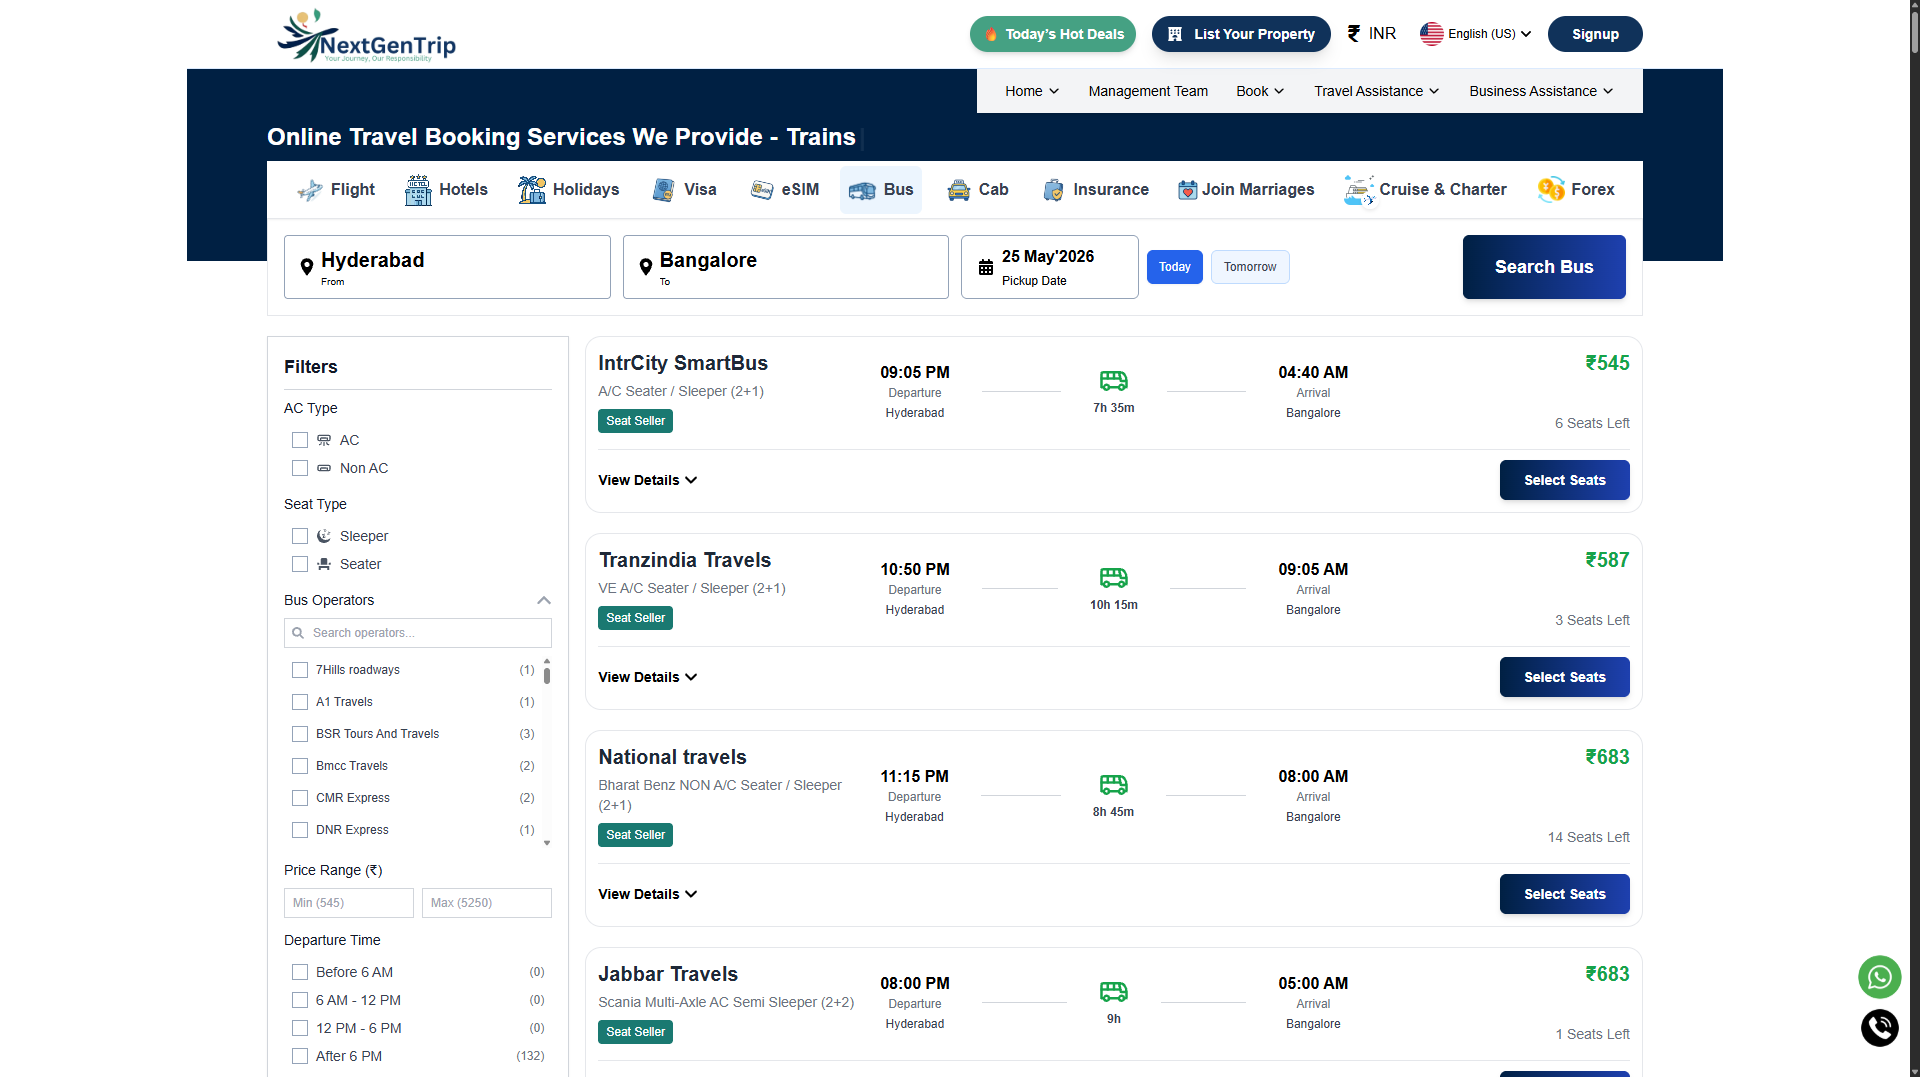Switch to the Visa tab

684,190
